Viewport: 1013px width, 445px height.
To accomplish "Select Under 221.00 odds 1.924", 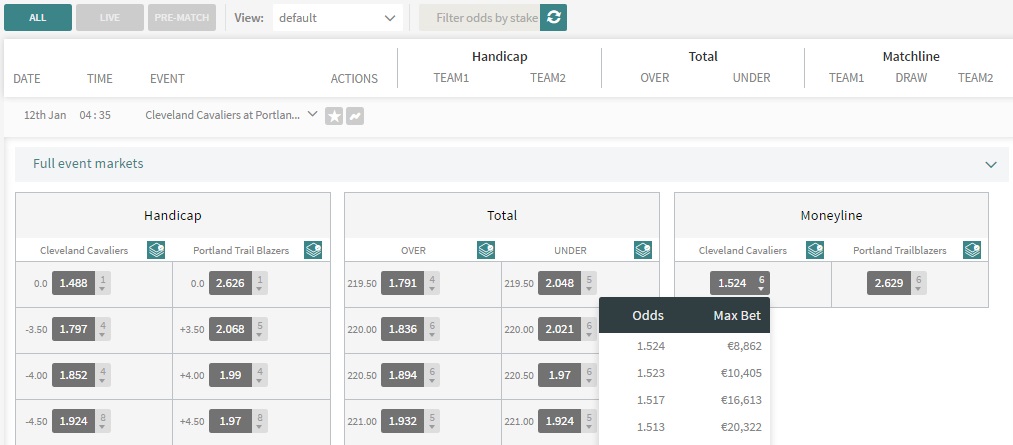I will (559, 421).
